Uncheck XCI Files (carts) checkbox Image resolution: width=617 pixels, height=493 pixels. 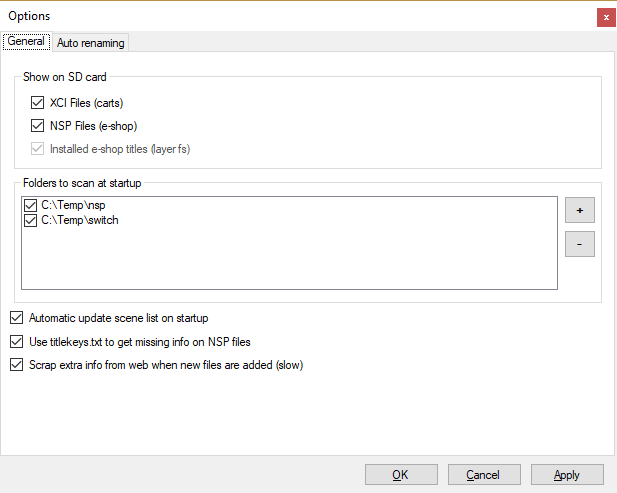coord(38,102)
